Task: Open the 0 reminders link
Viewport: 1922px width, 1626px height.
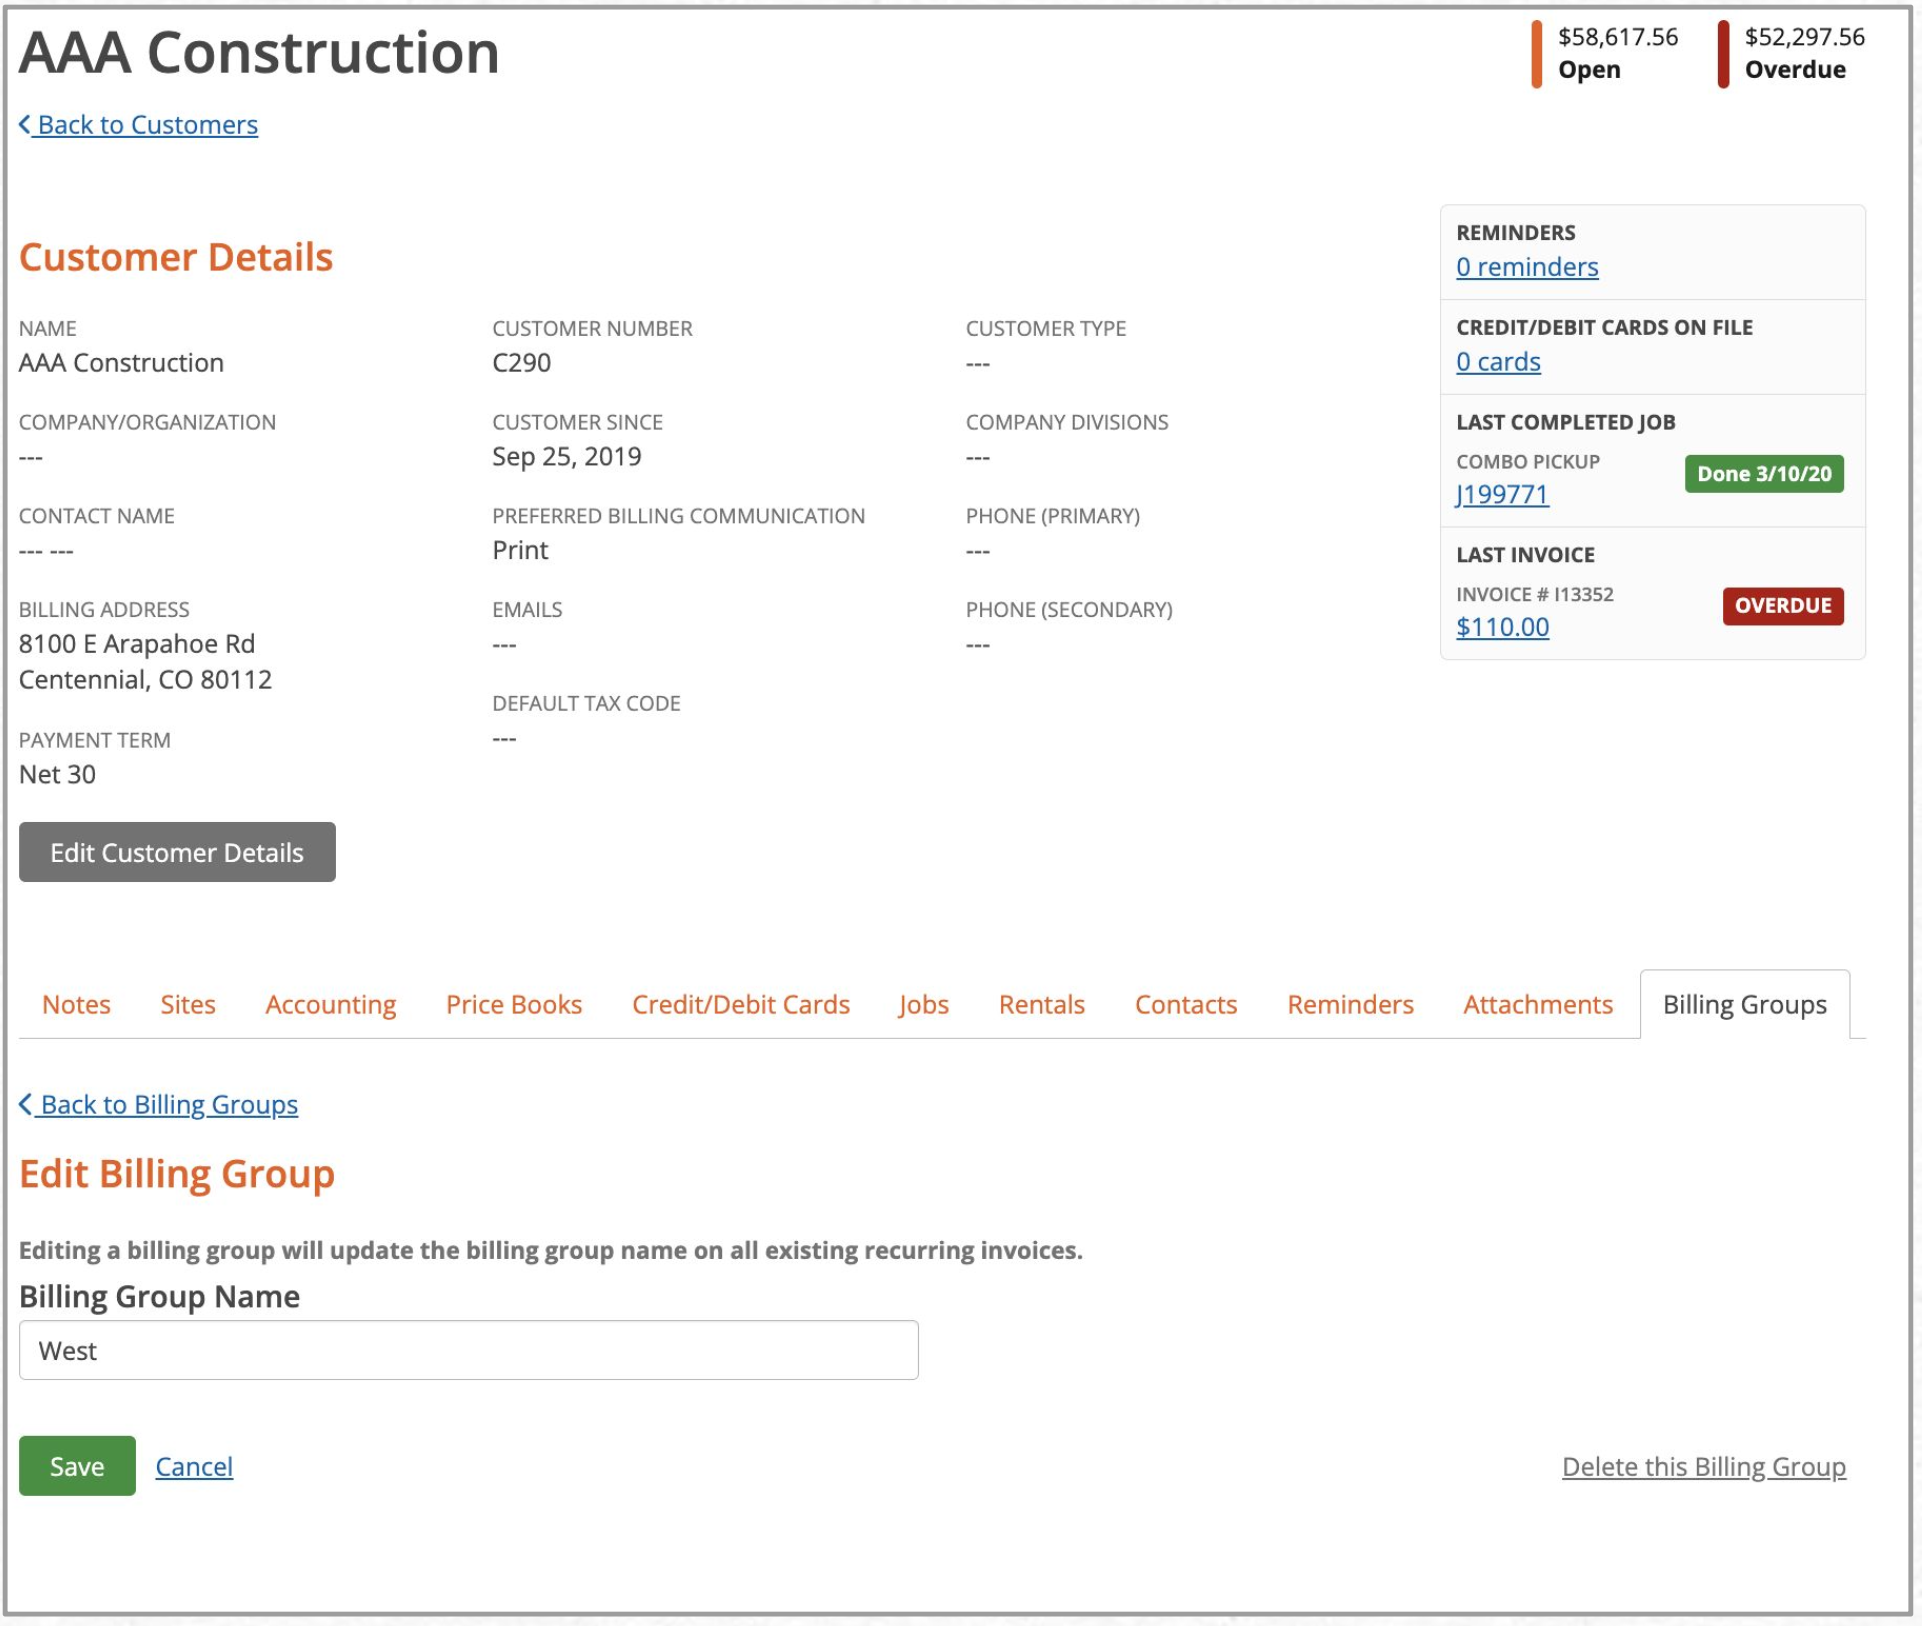Action: (x=1527, y=267)
